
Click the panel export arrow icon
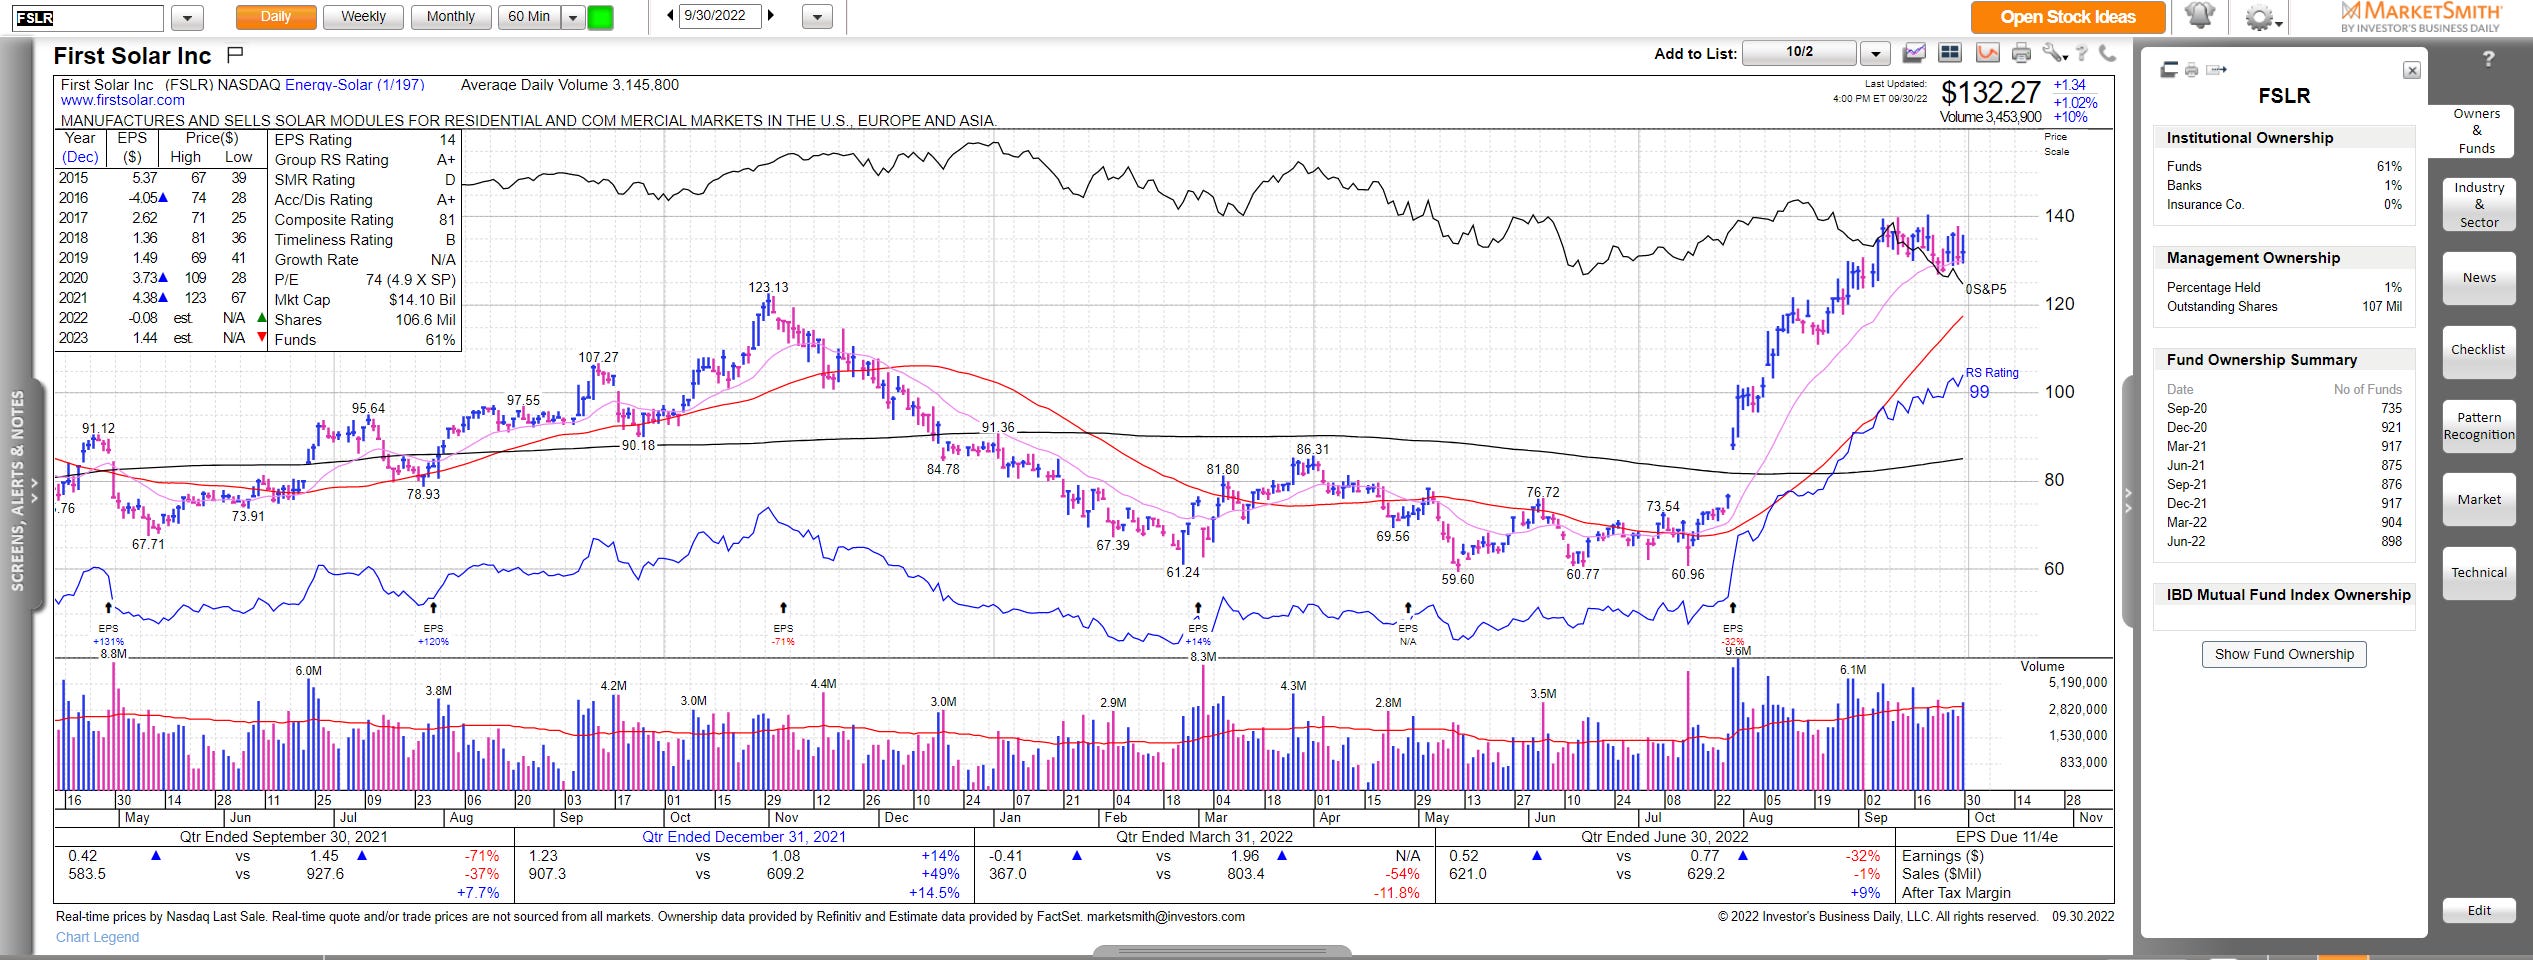(x=2217, y=69)
